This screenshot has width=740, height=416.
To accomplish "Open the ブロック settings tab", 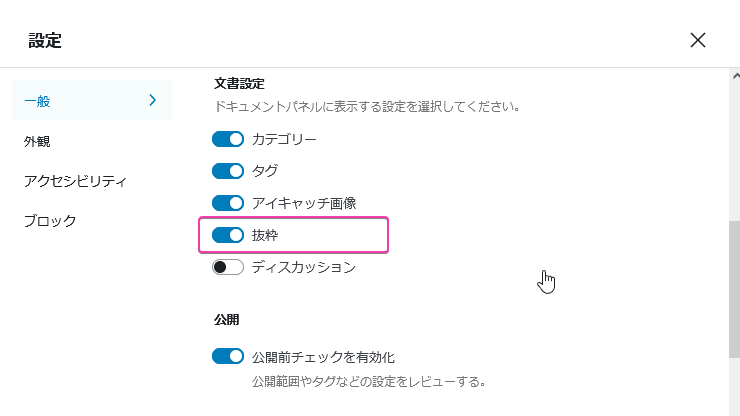I will coord(50,221).
